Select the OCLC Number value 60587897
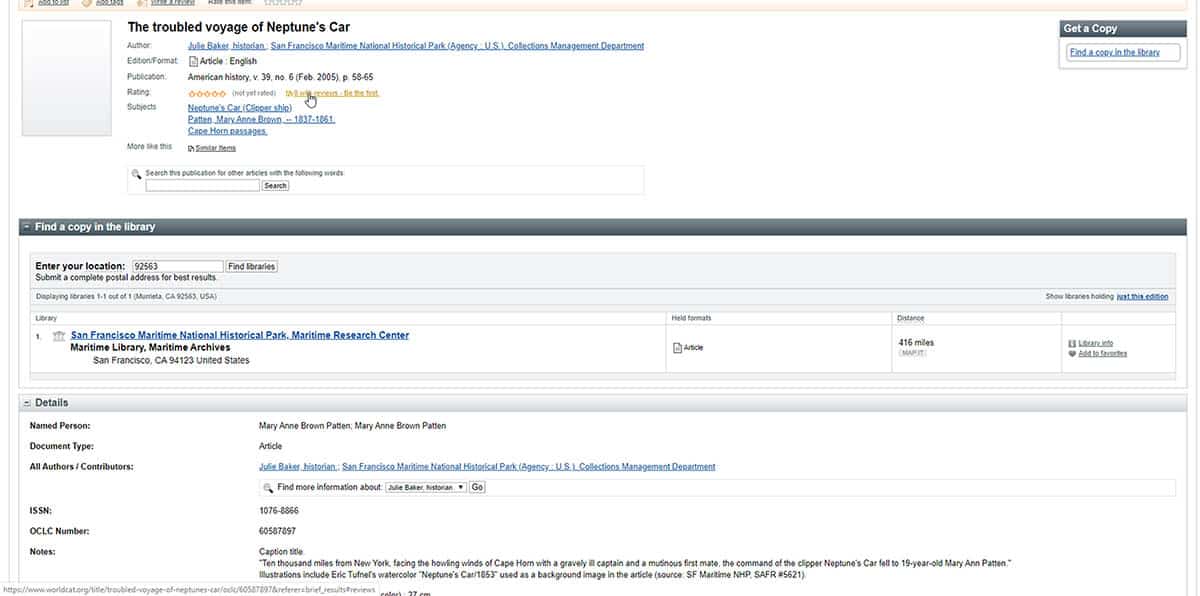 277,530
